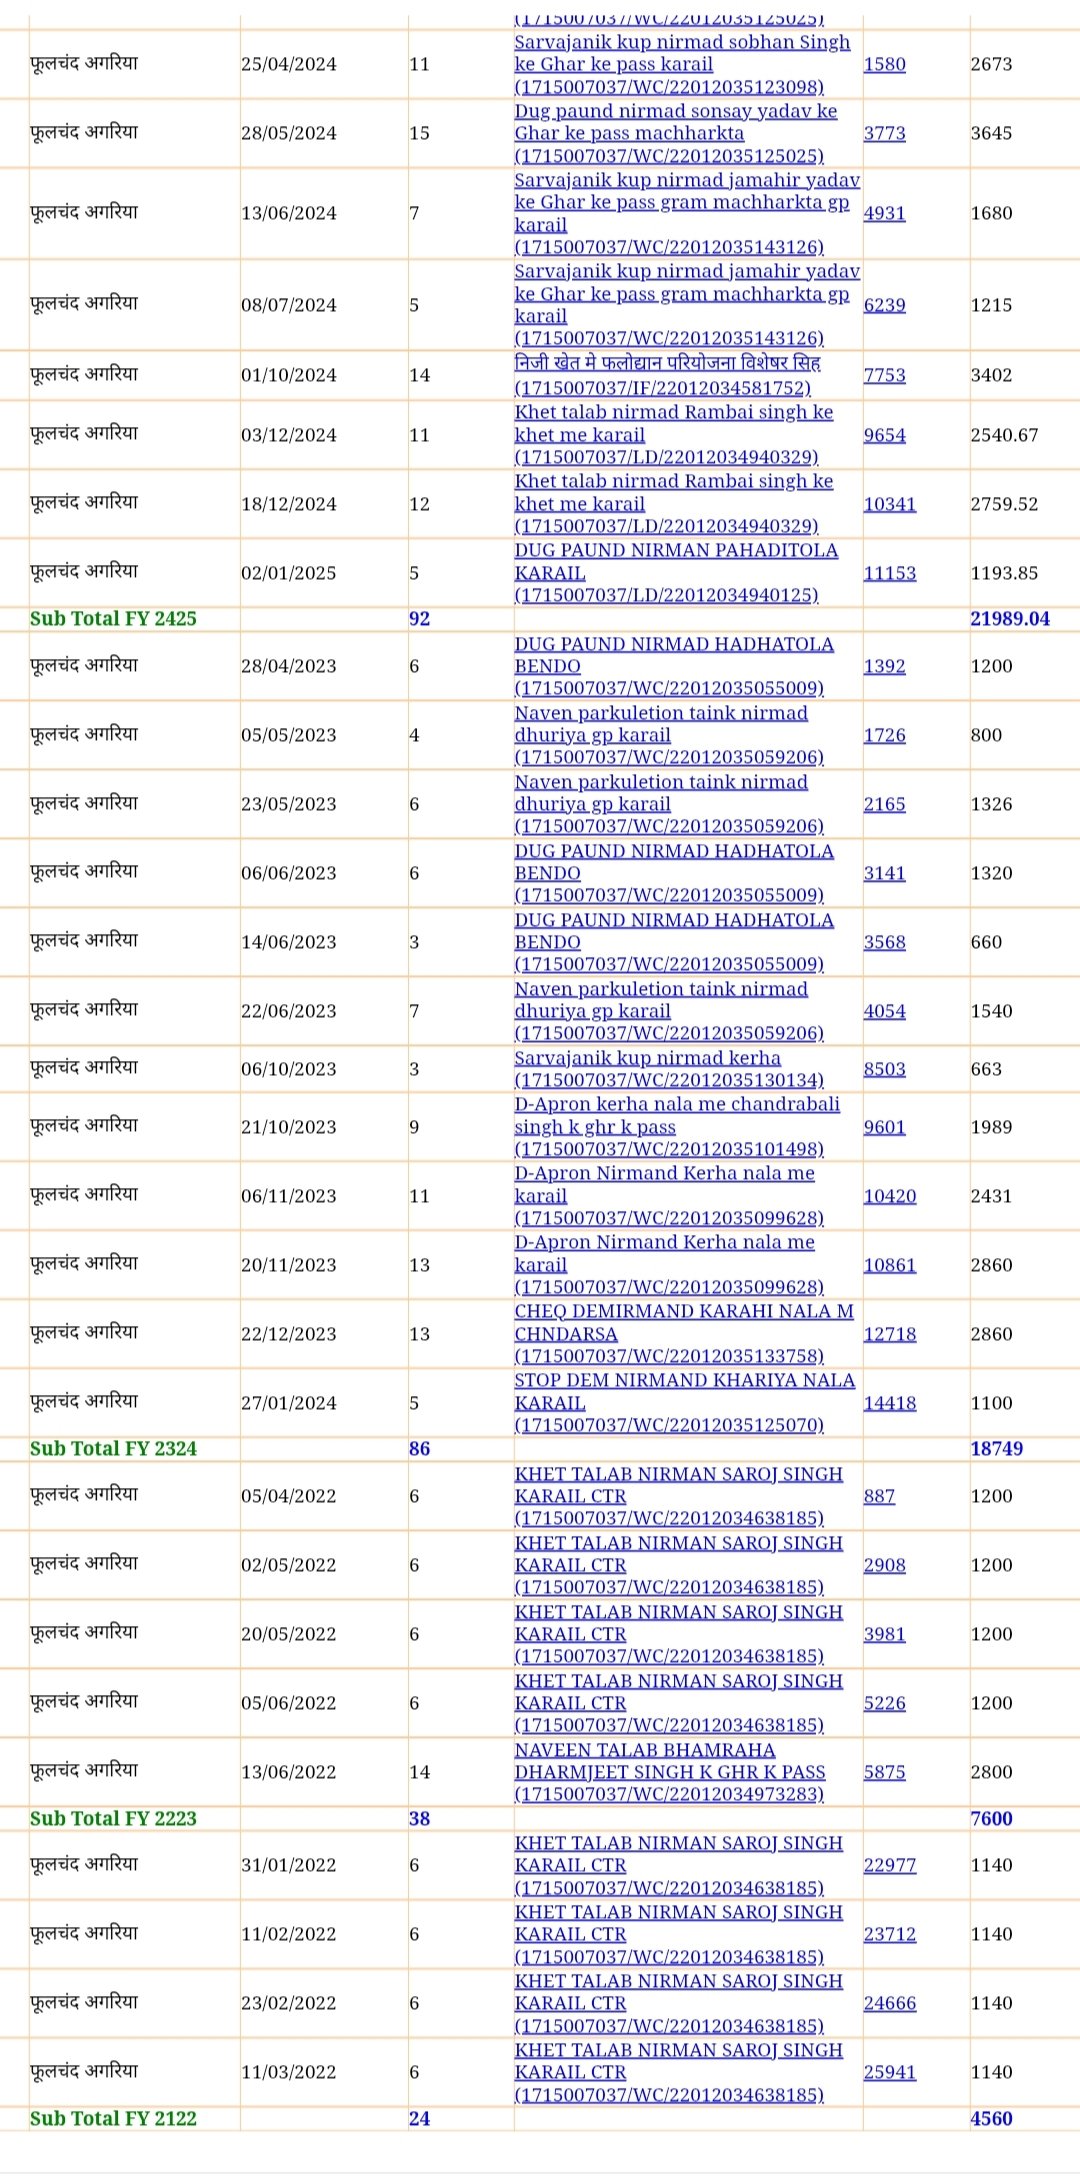Screen dimensions: 1080x2178
Task: Select muster roll number 7753
Action: tap(884, 375)
